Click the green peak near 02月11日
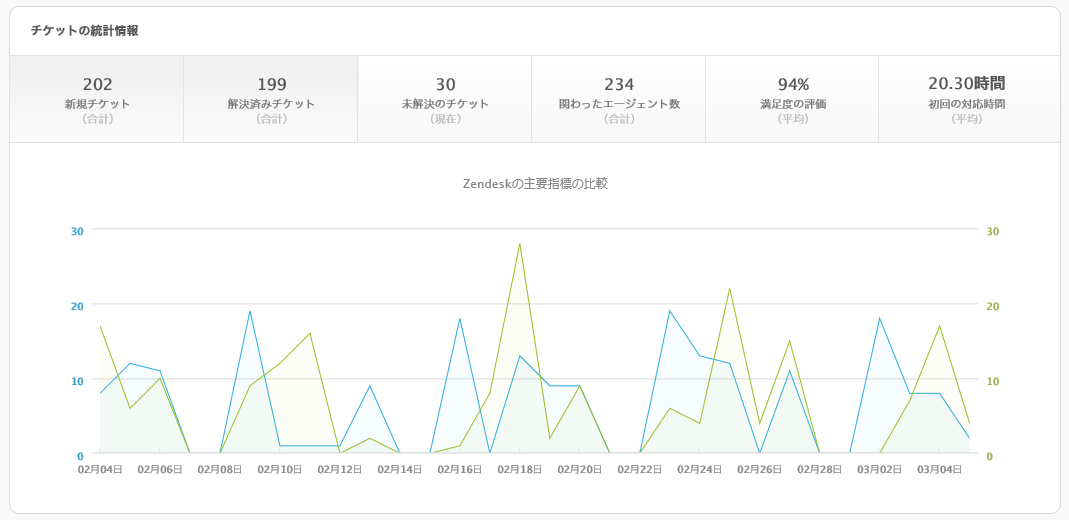This screenshot has width=1069, height=520. click(310, 333)
